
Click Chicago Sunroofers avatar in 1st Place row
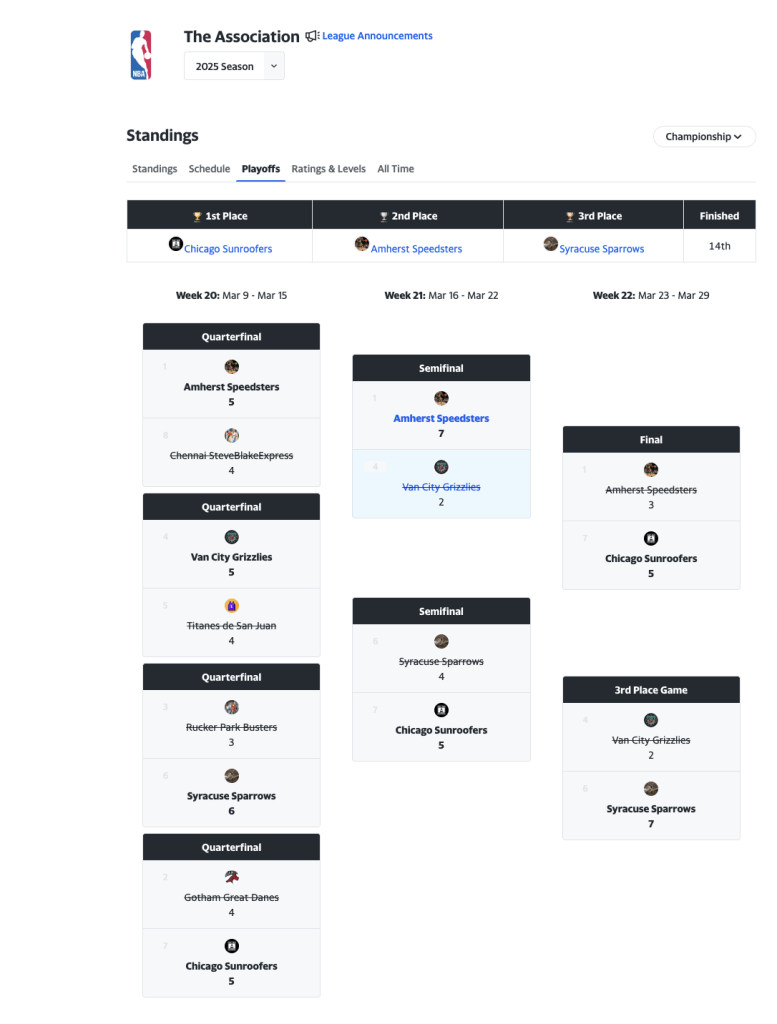(176, 243)
